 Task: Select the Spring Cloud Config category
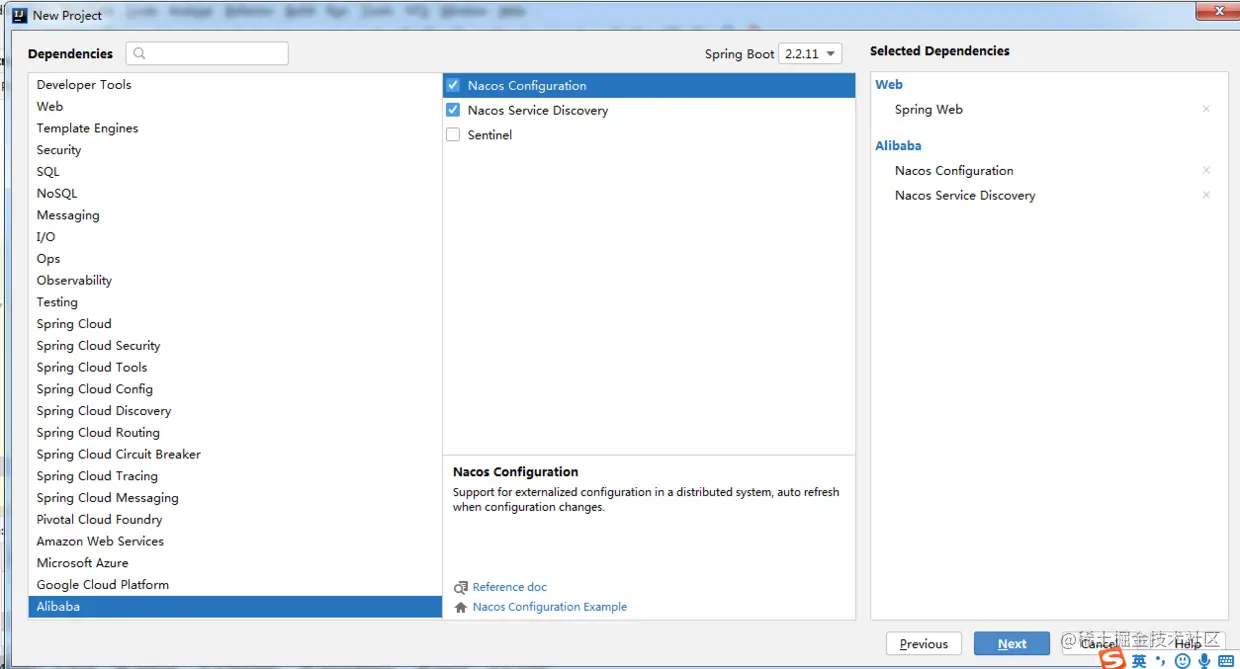coord(235,389)
